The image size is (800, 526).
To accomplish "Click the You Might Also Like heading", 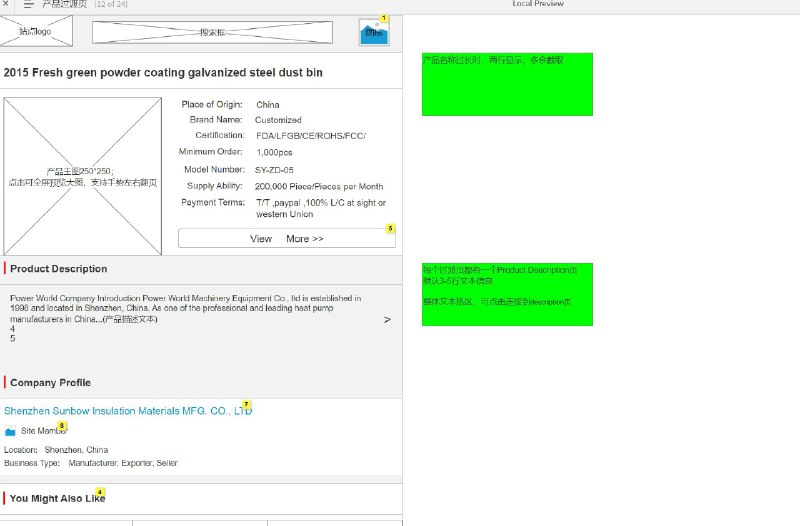I will 57,498.
